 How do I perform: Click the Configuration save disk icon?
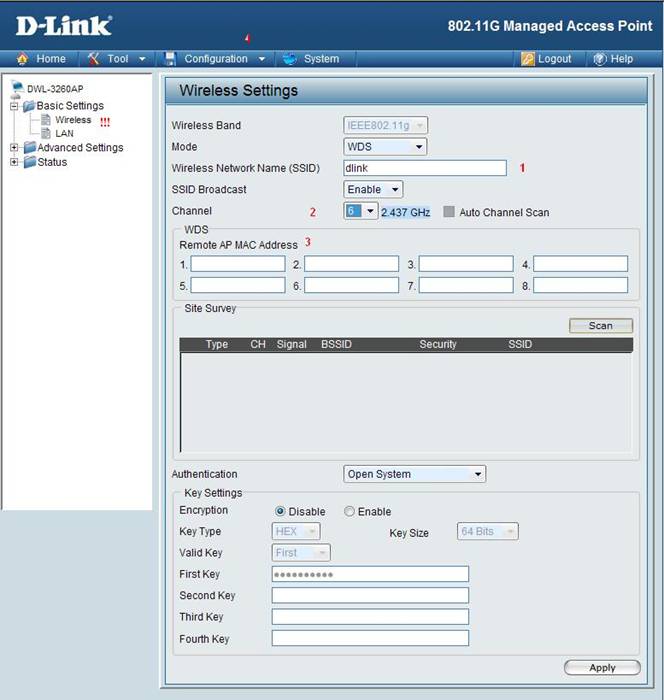[171, 59]
